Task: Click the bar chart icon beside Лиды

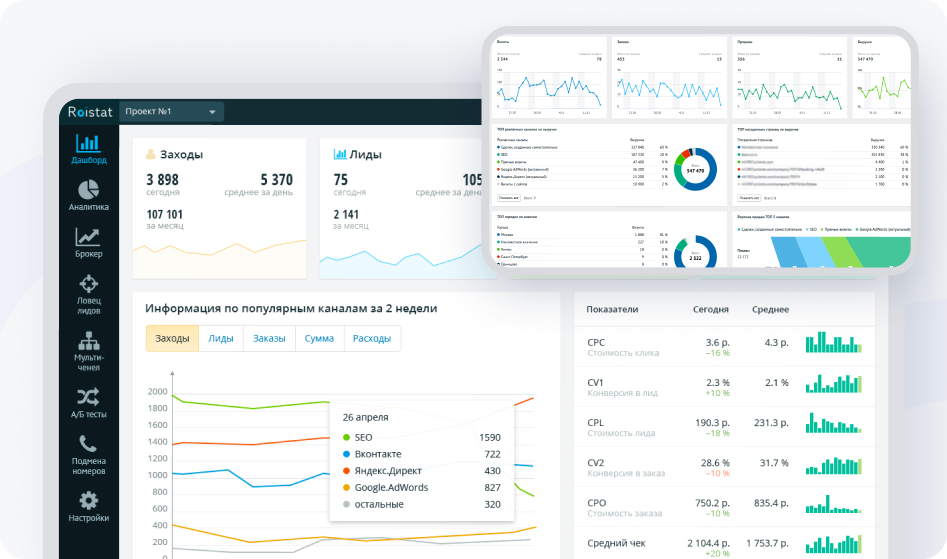Action: point(340,155)
